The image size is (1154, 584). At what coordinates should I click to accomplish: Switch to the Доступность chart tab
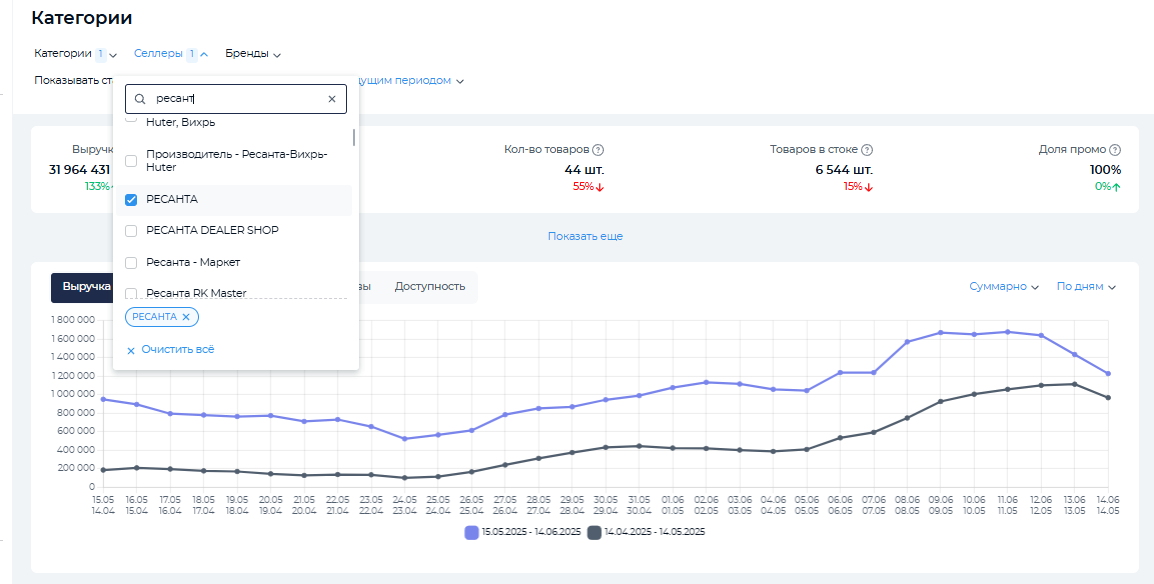pyautogui.click(x=430, y=287)
